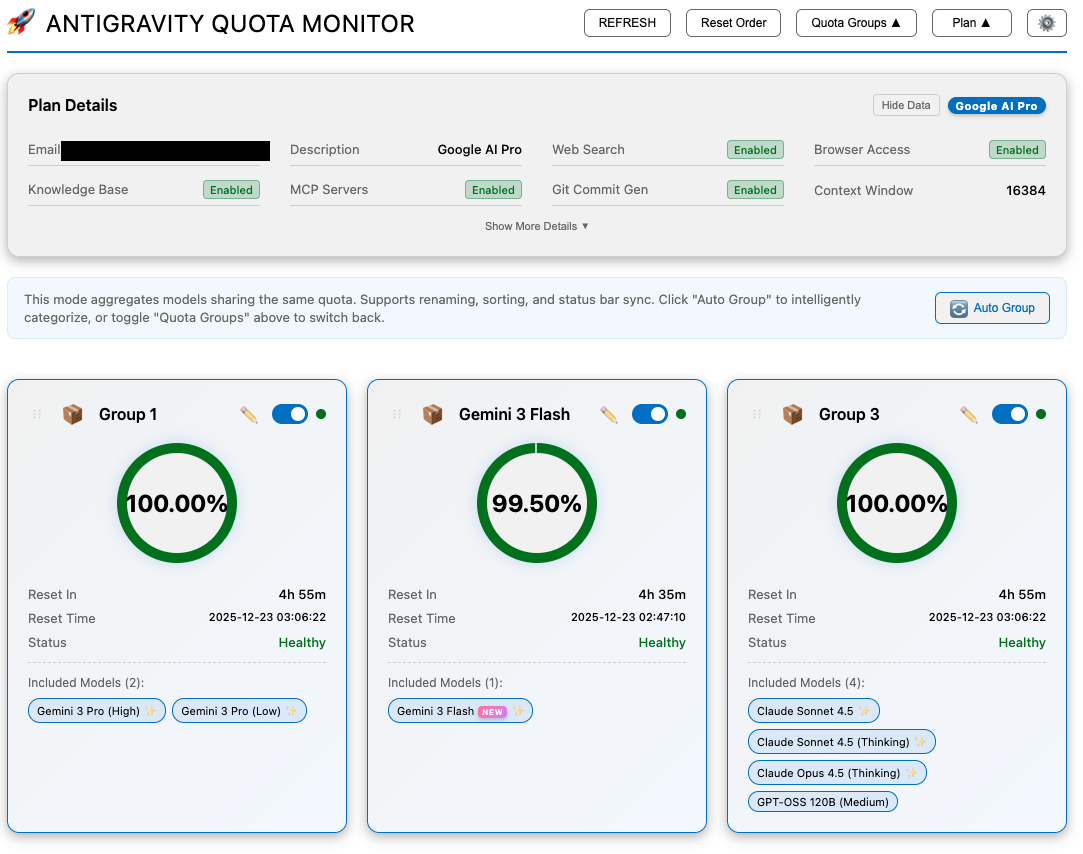
Task: Click Included Models (4) label
Action: 806,683
